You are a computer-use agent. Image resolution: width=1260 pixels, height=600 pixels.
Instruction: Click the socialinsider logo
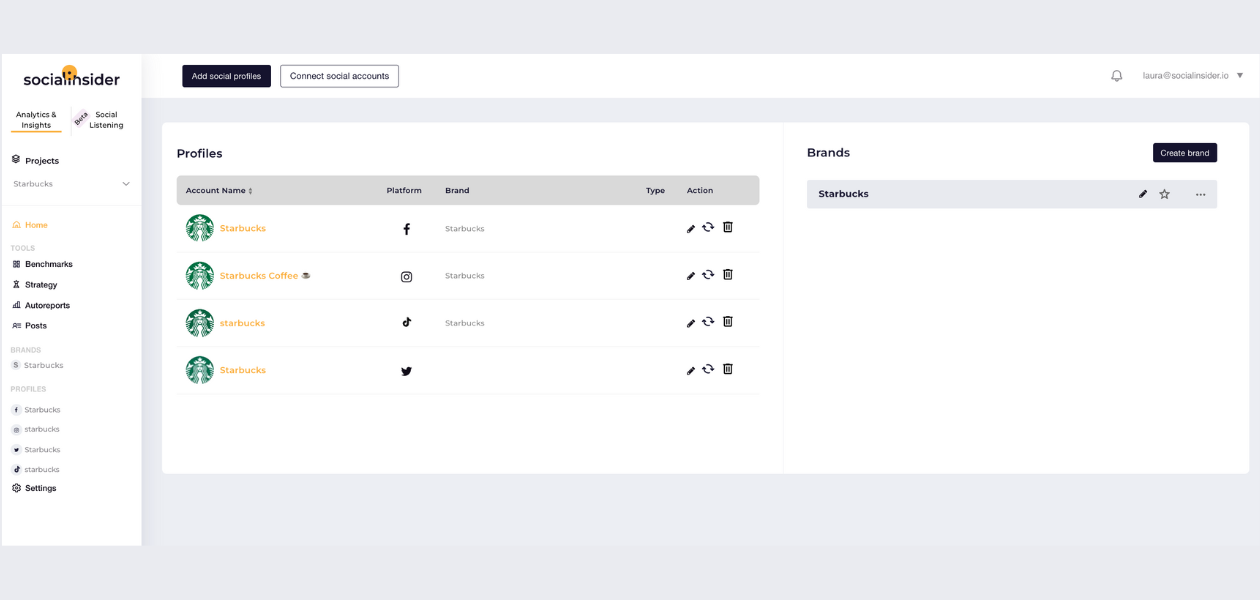tap(71, 78)
